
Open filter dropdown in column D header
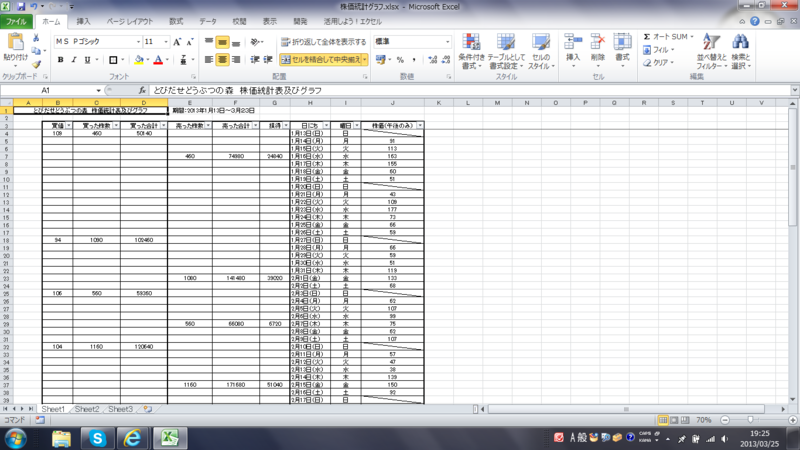[163, 126]
